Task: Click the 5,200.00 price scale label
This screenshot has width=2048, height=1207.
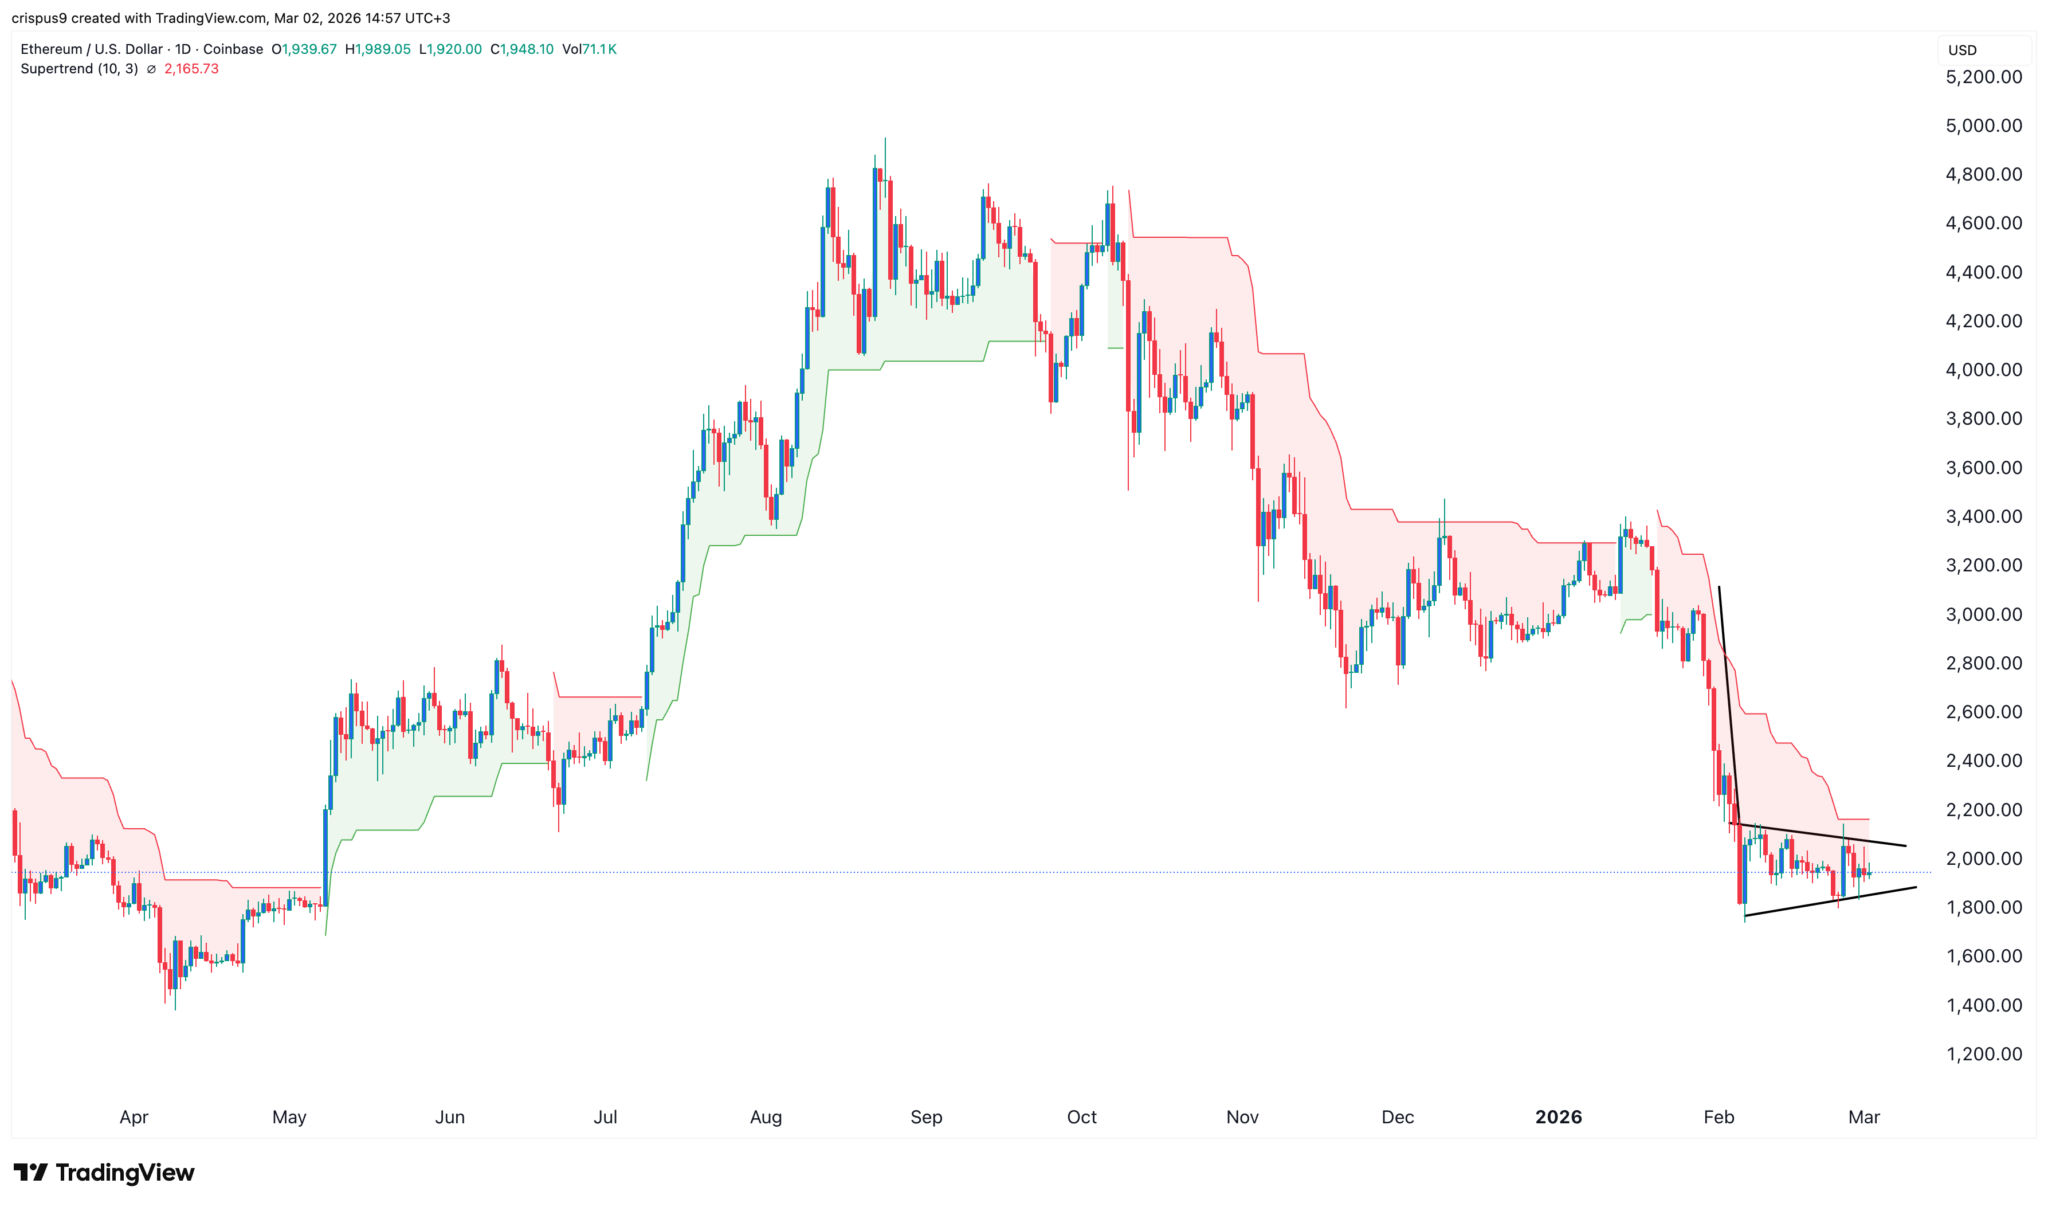Action: (x=1983, y=77)
